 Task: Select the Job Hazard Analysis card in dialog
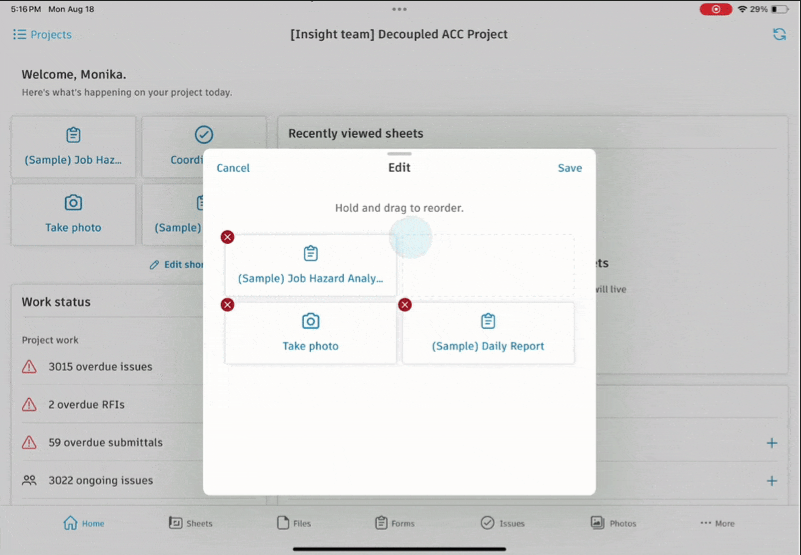[x=311, y=265]
